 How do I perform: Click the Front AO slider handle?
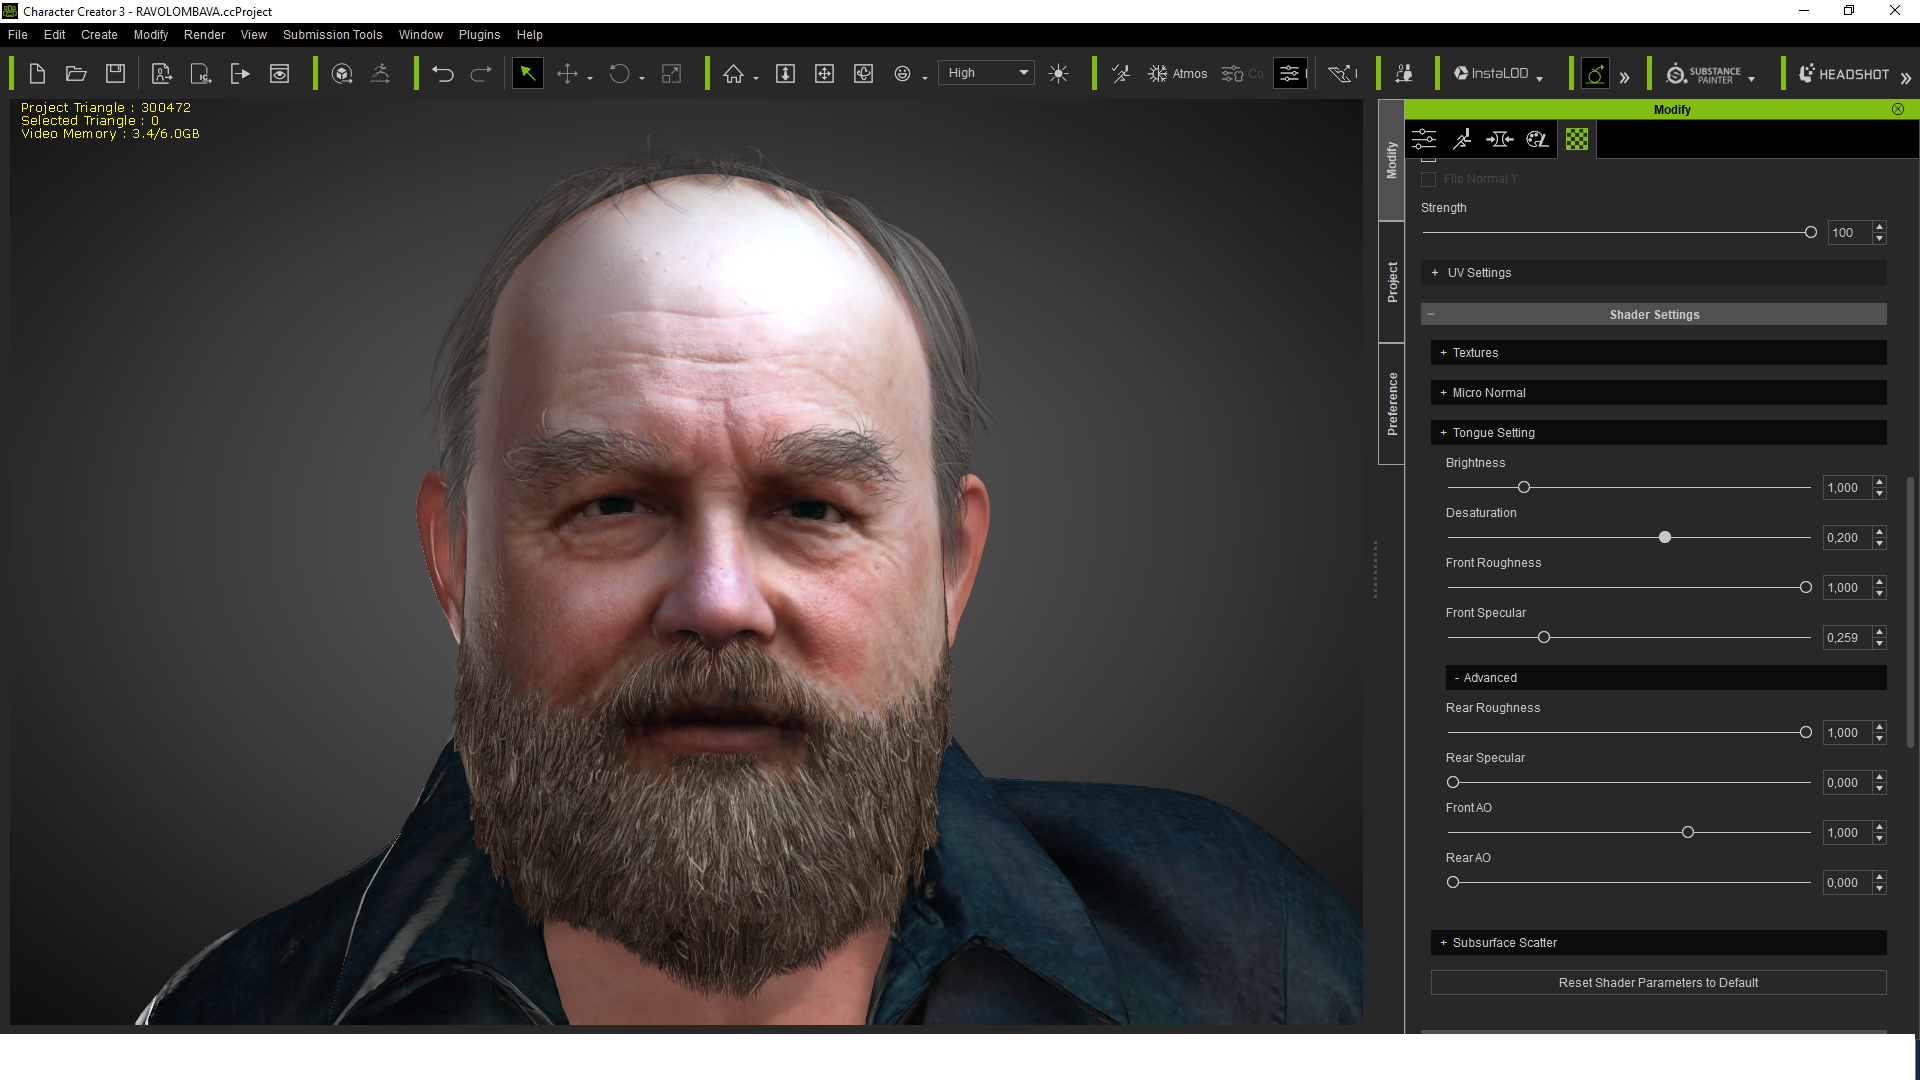1688,833
